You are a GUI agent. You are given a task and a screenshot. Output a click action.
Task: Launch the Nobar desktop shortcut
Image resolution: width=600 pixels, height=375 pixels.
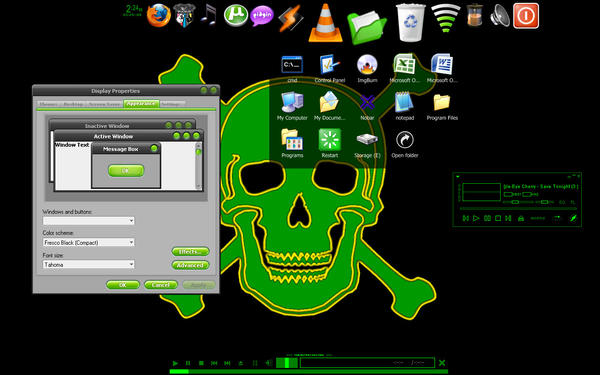coord(367,107)
